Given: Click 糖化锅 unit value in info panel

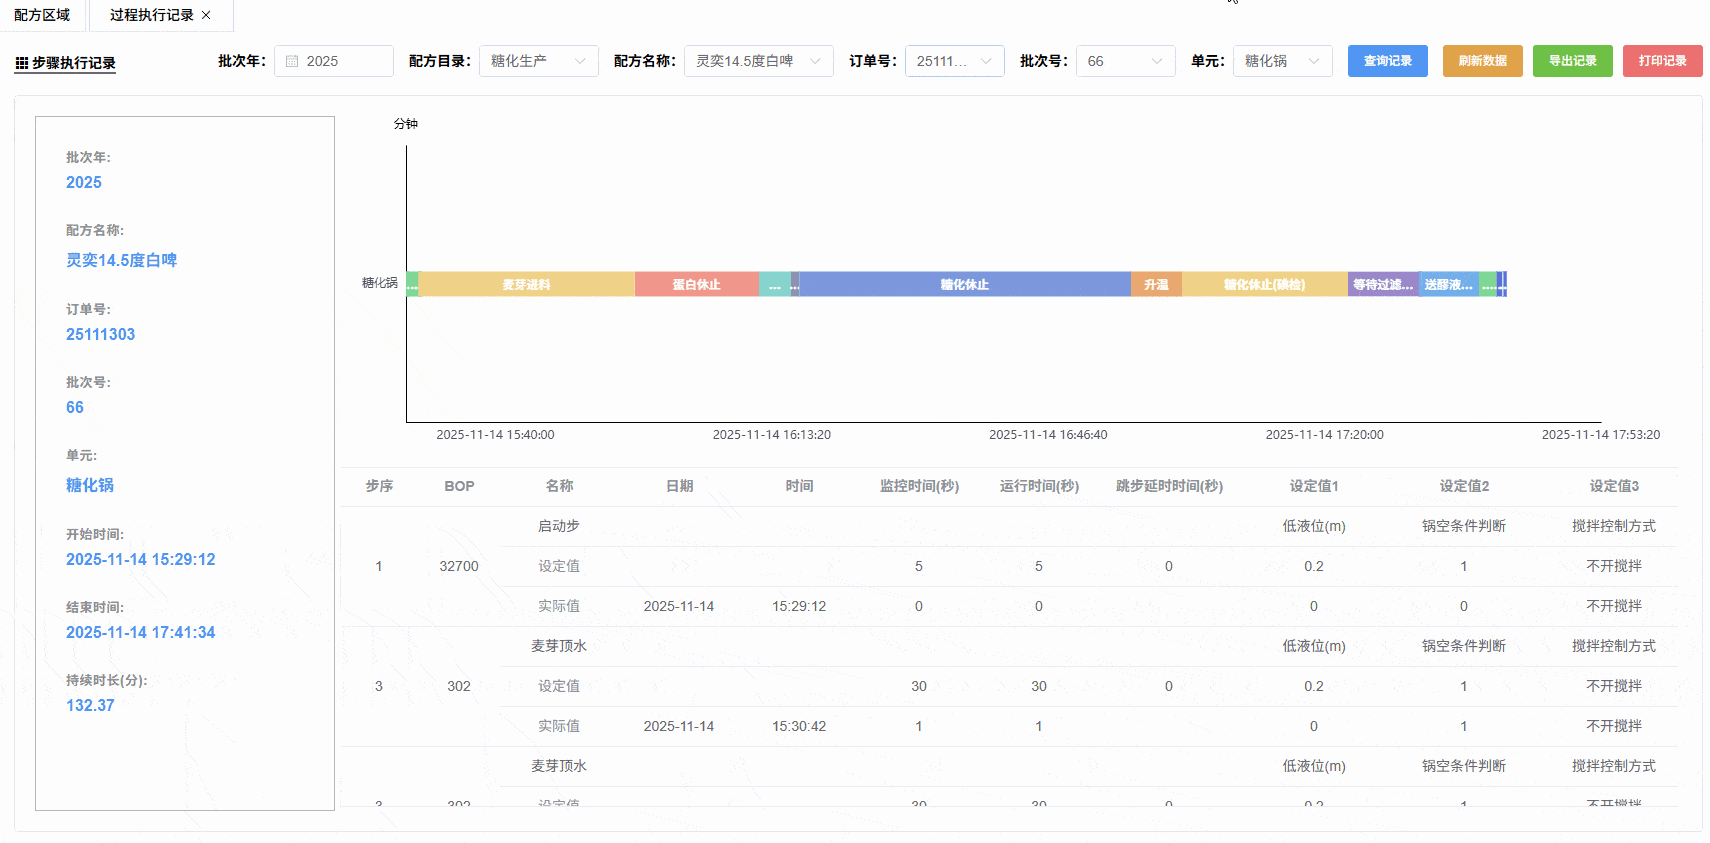Looking at the screenshot, I should (x=90, y=485).
